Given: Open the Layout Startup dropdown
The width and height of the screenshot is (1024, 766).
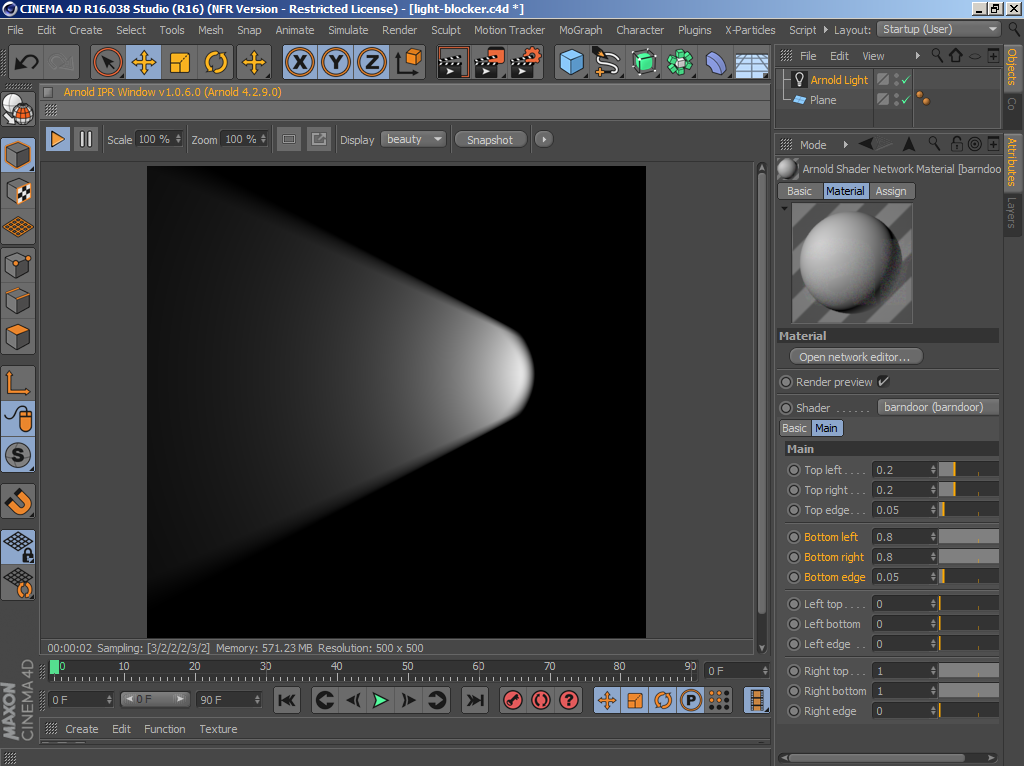Looking at the screenshot, I should click(938, 29).
